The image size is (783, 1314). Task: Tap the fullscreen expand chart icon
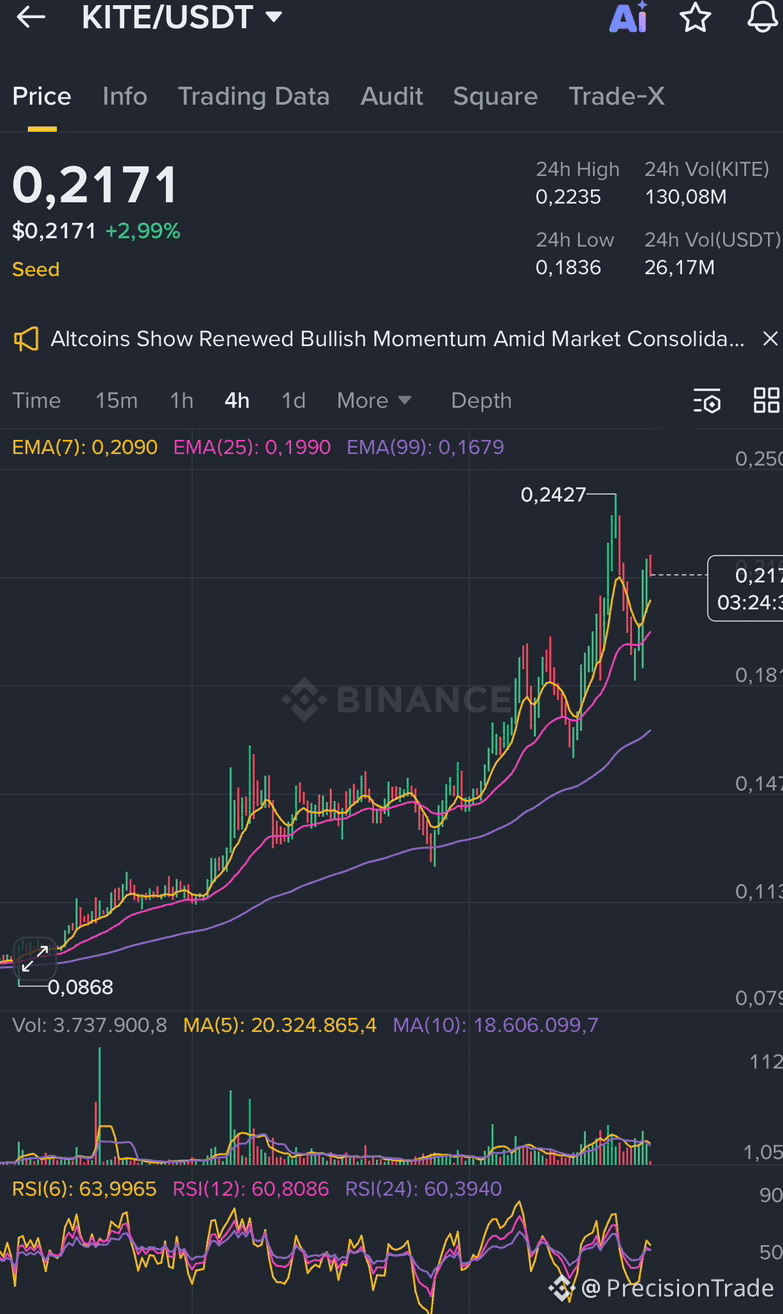tap(35, 960)
